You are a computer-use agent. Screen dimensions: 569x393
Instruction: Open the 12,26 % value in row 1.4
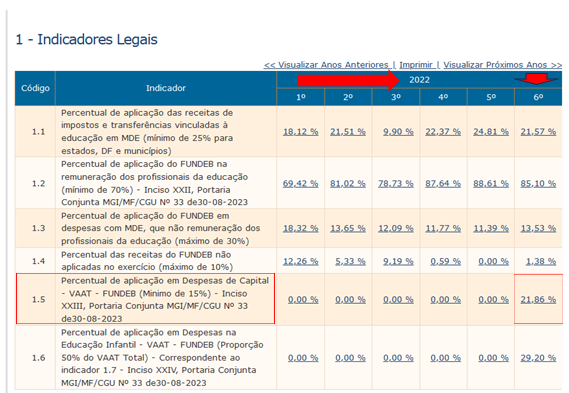(300, 261)
